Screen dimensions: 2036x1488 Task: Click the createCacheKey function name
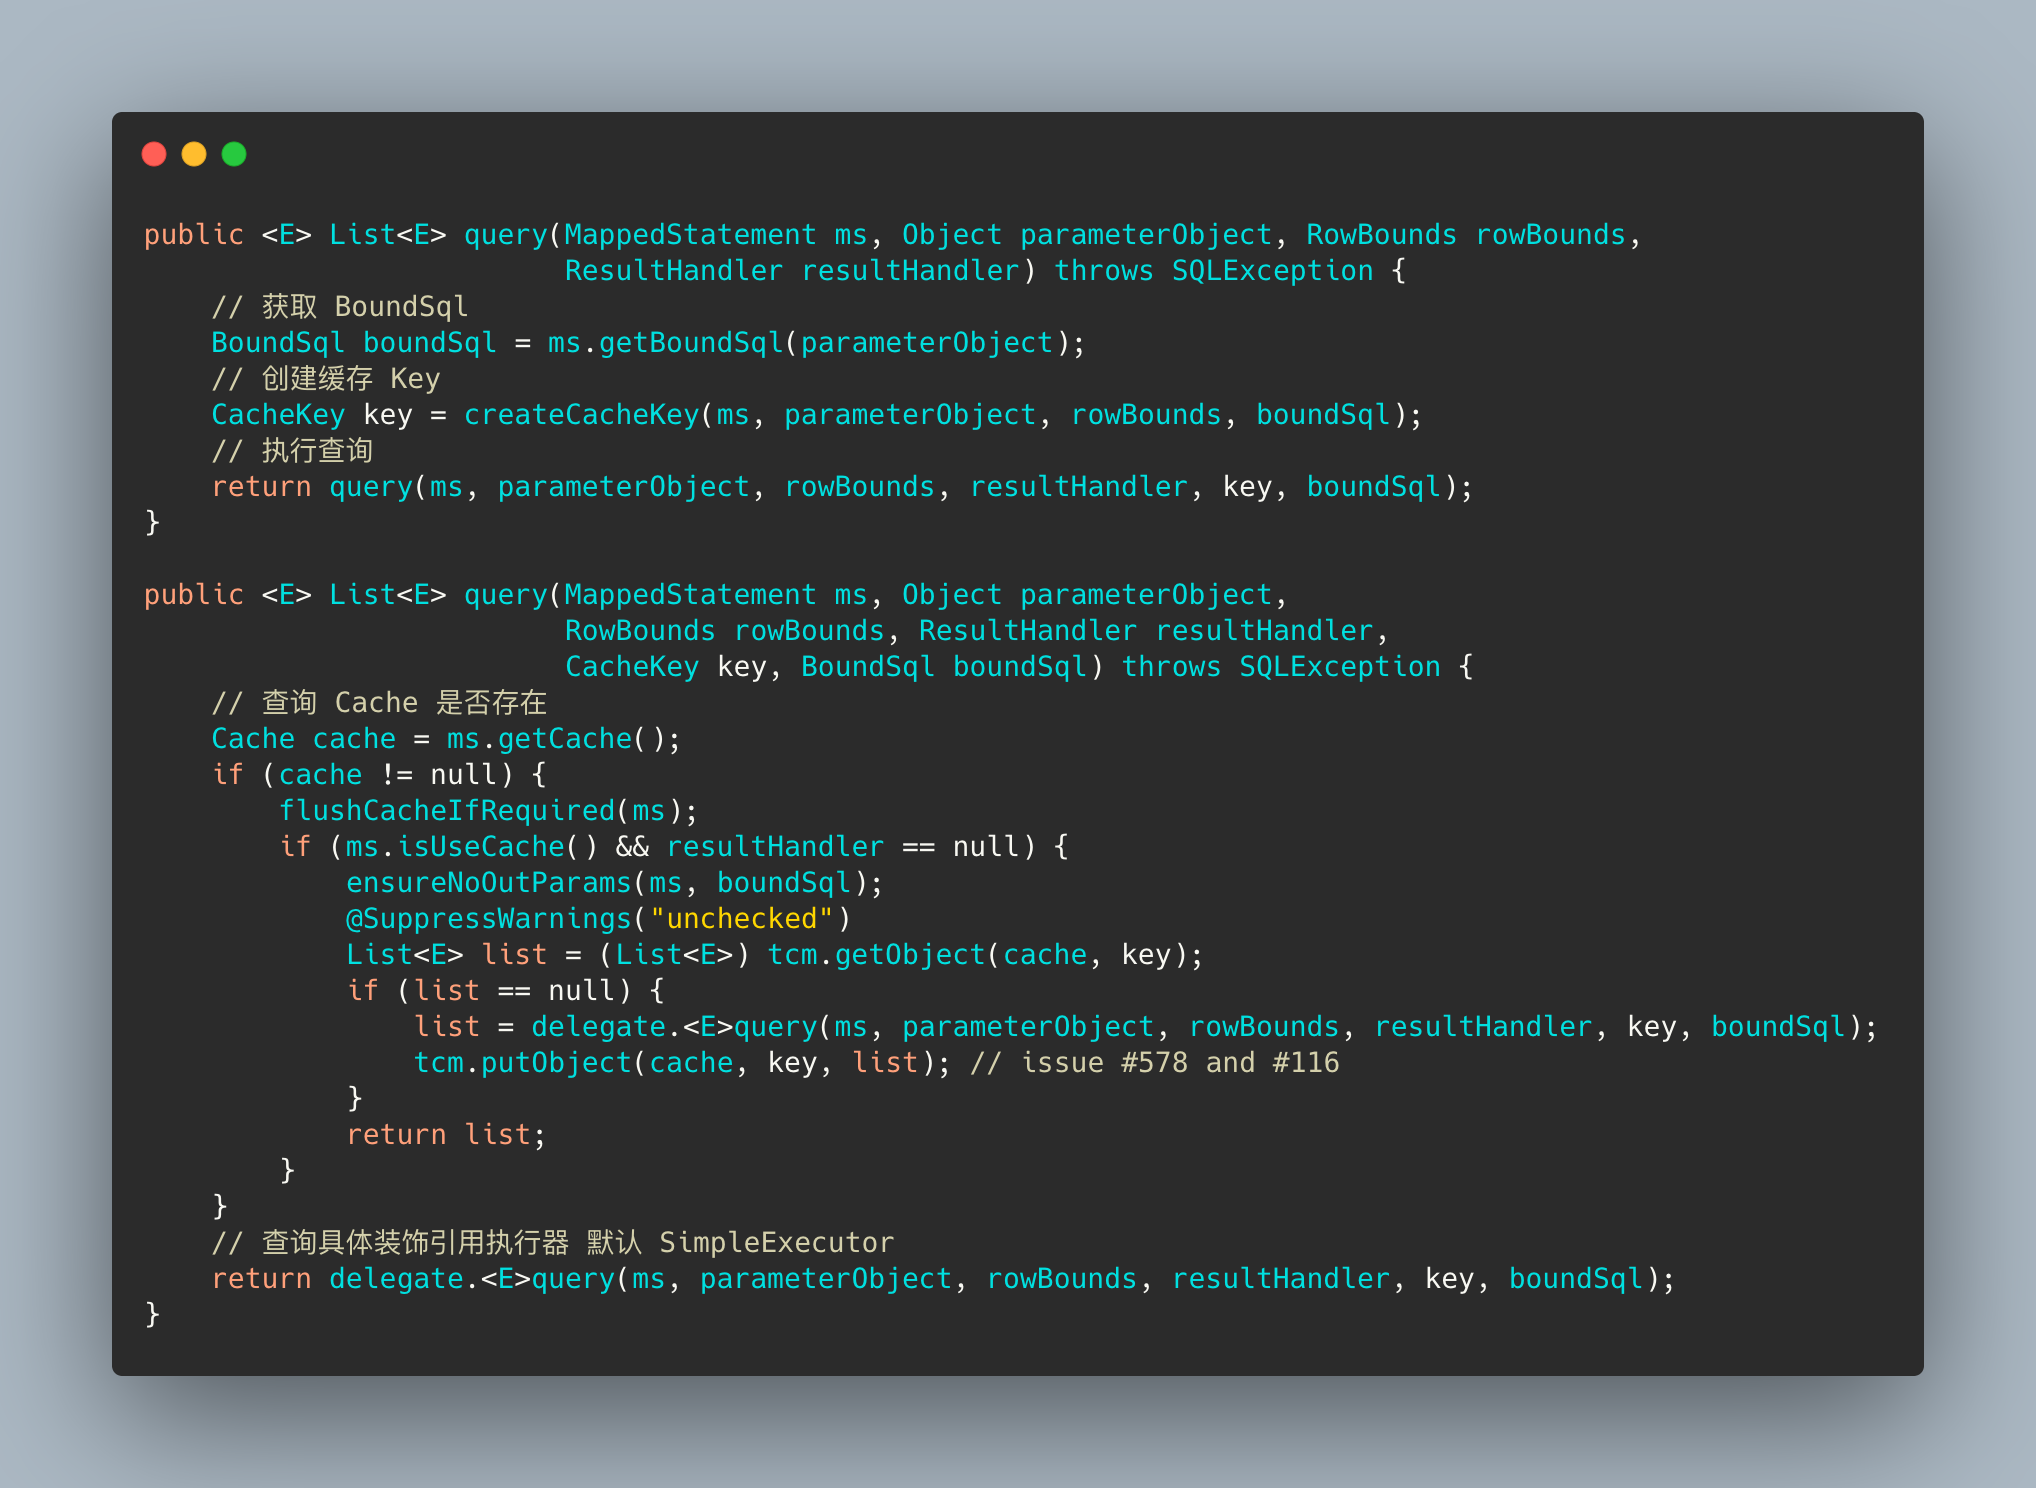click(x=582, y=414)
